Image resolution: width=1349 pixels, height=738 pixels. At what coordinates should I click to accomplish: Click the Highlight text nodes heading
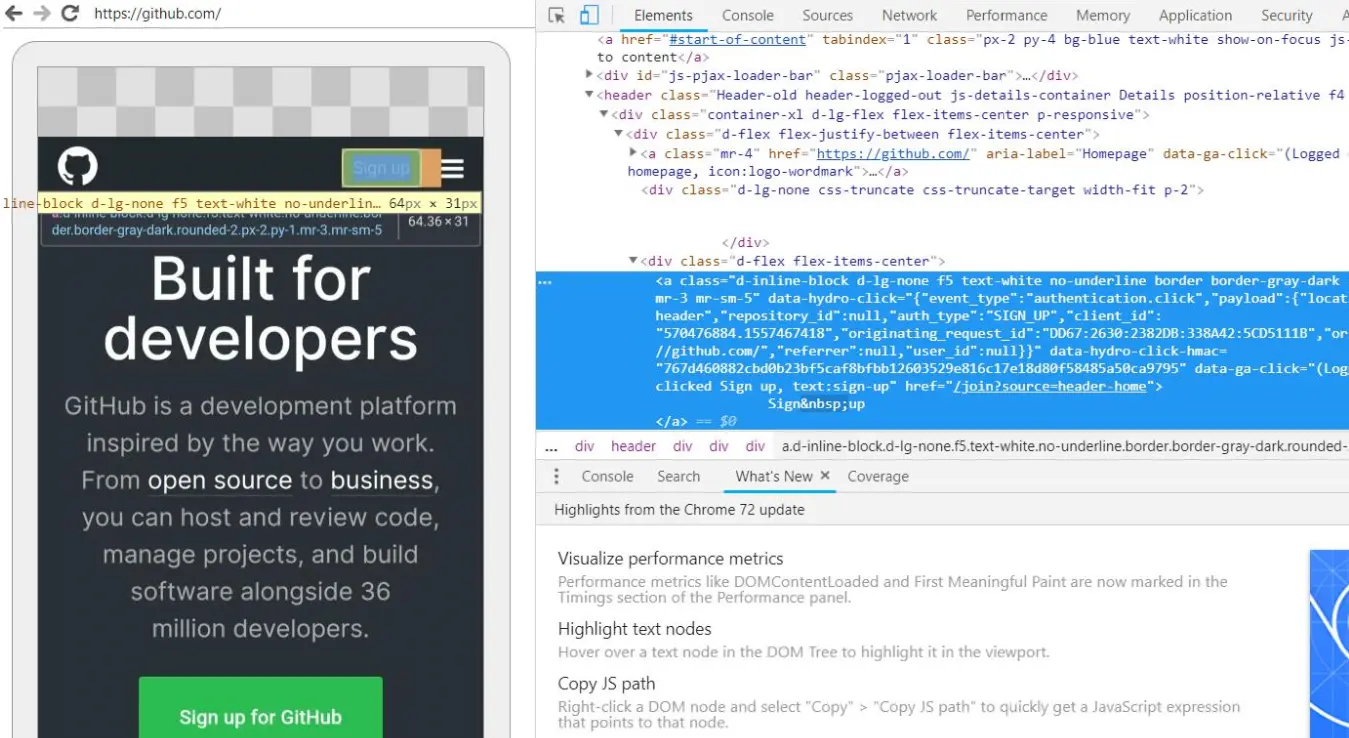[634, 629]
